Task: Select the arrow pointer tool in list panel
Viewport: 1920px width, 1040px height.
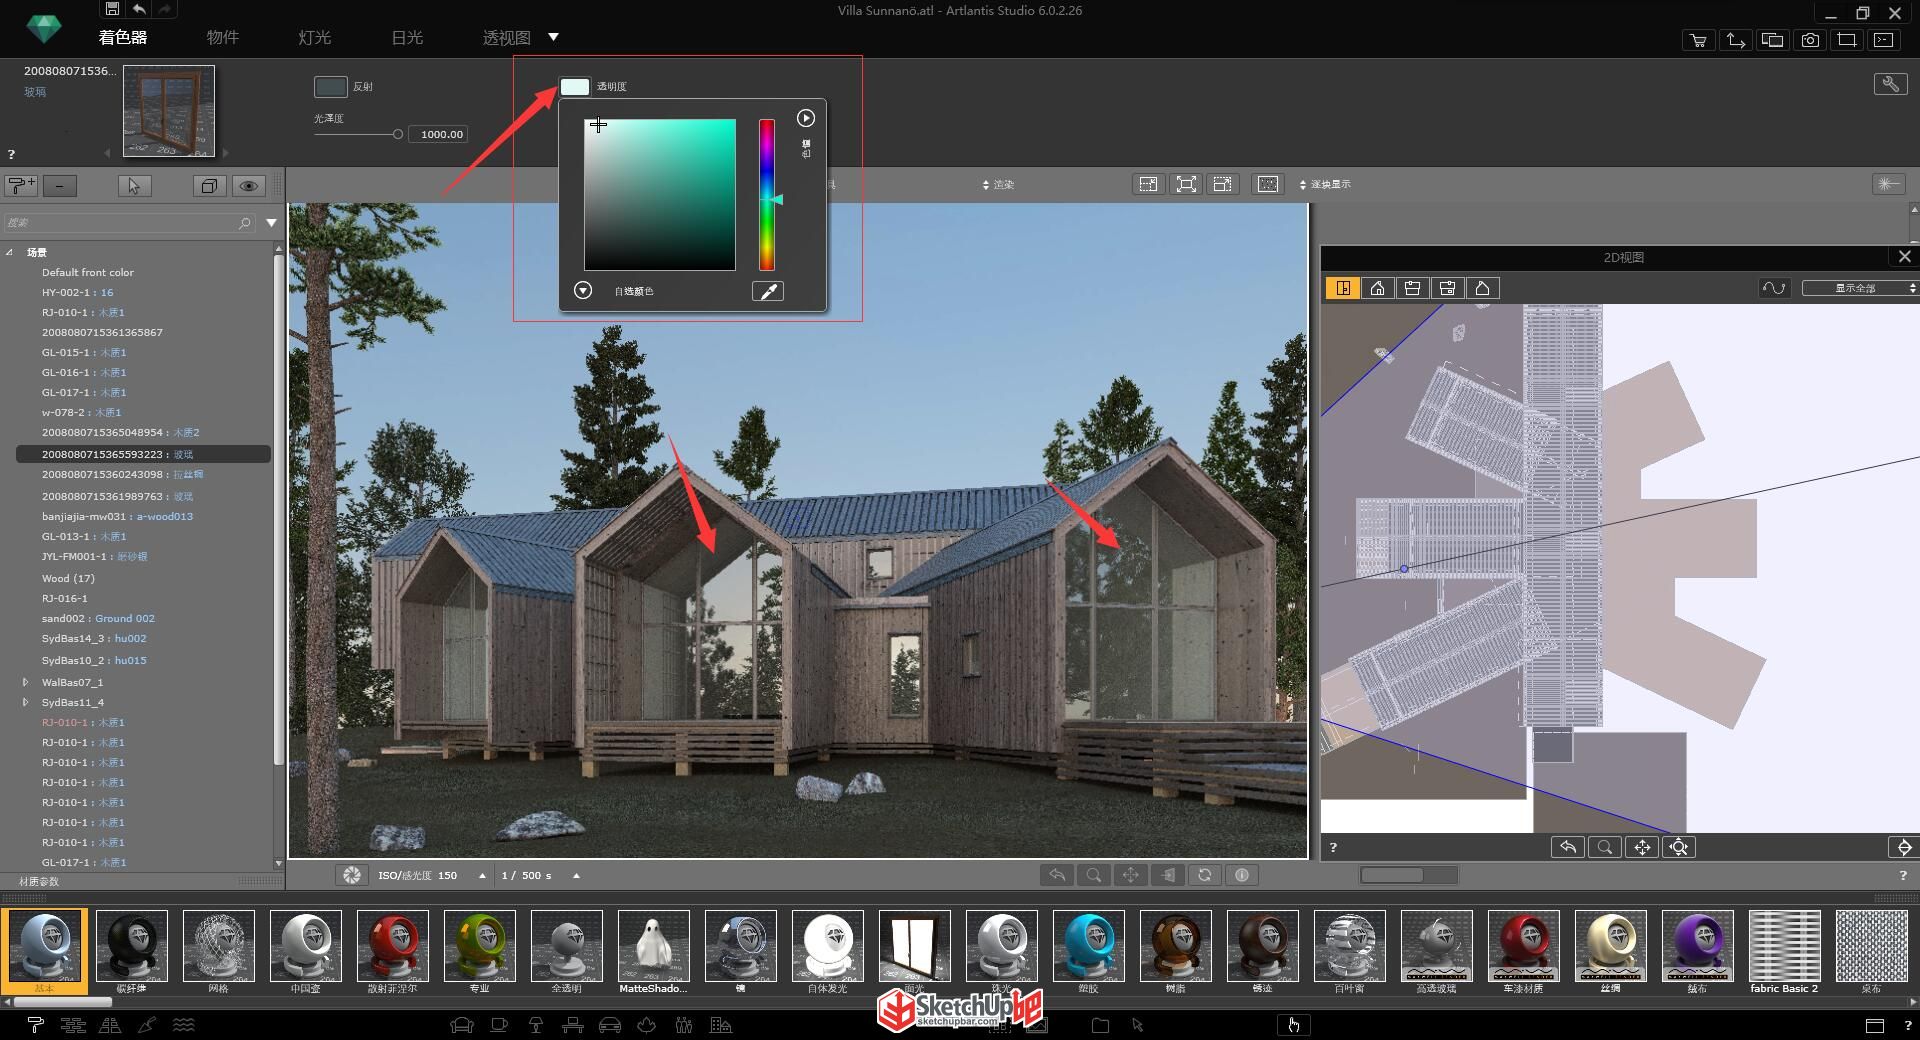Action: point(134,185)
